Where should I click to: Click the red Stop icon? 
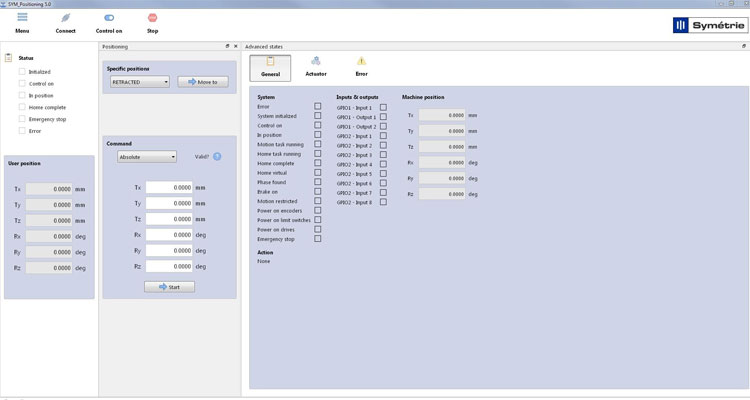pyautogui.click(x=152, y=18)
